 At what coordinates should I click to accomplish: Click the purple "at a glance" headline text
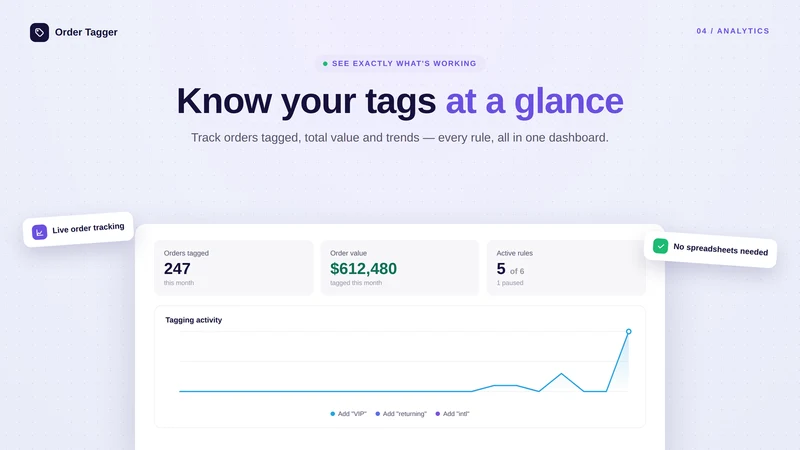pyautogui.click(x=534, y=102)
